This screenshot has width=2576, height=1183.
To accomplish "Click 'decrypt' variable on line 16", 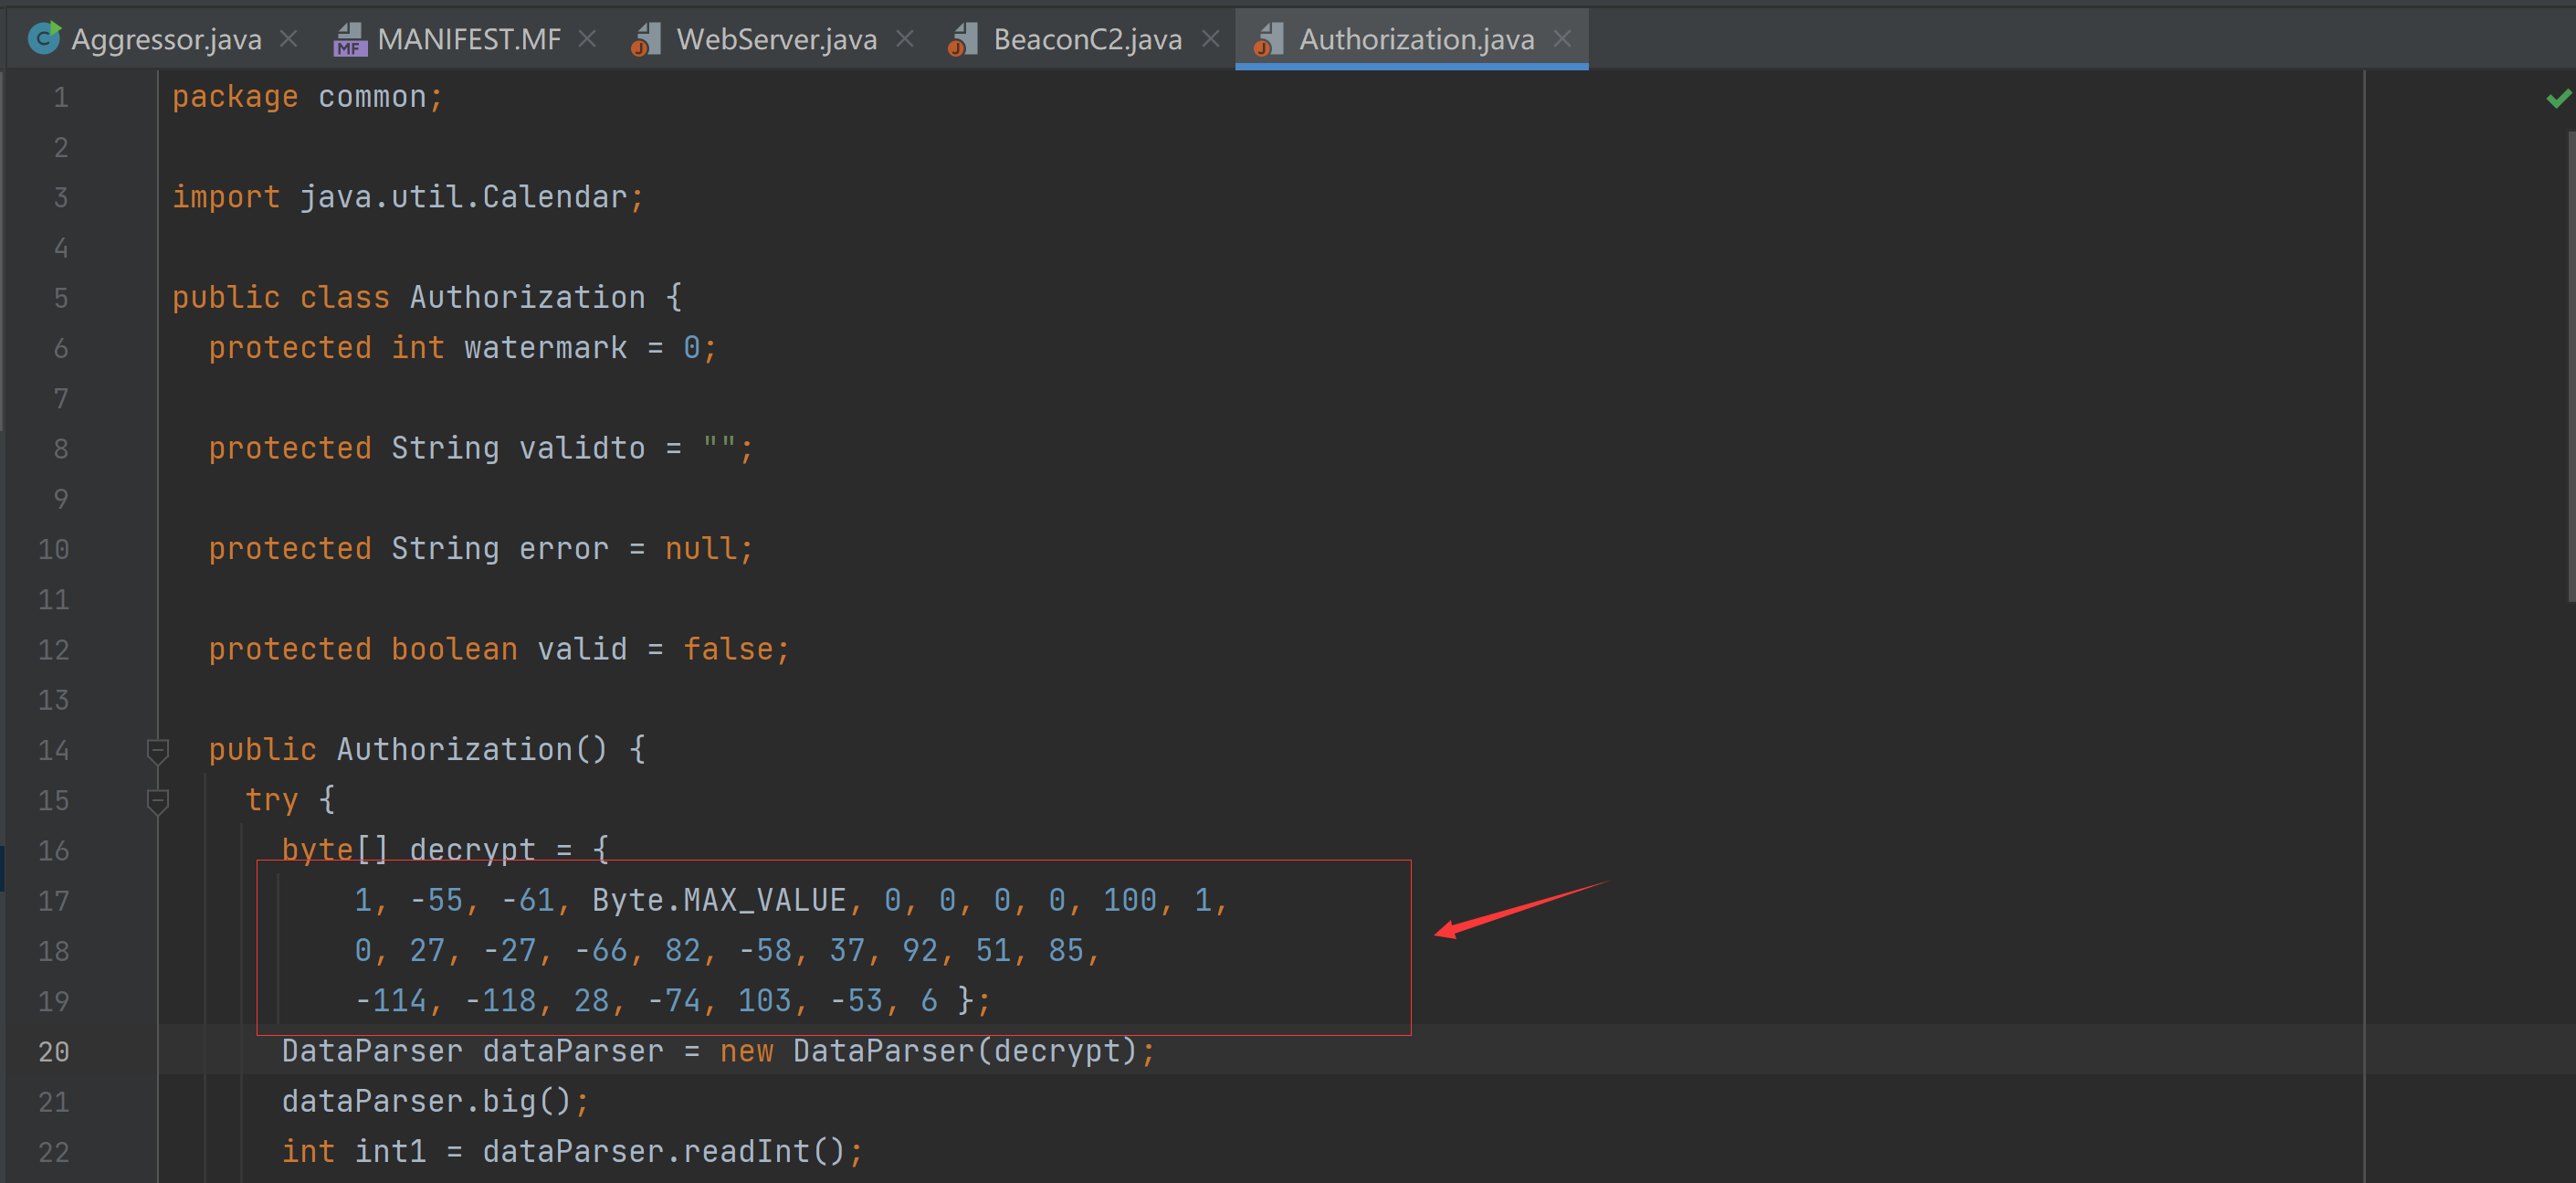I will (x=472, y=850).
